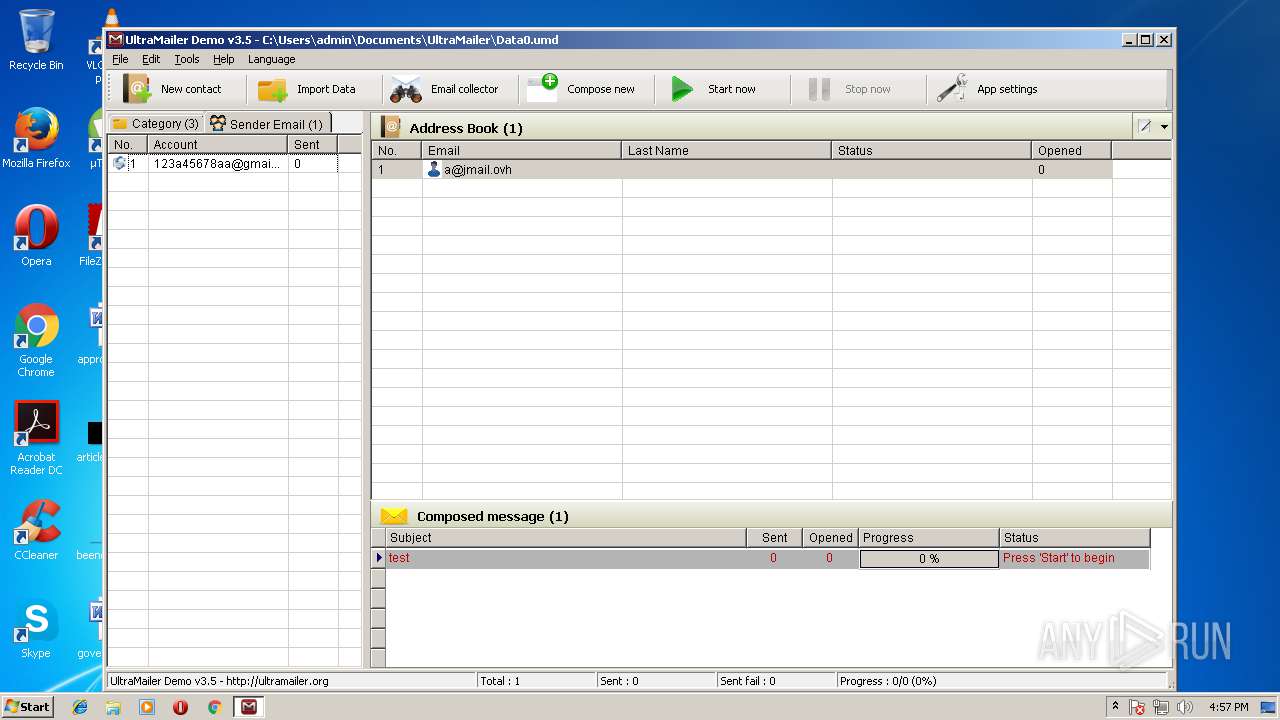Open the Edit menu
Viewport: 1280px width, 720px height.
(151, 59)
